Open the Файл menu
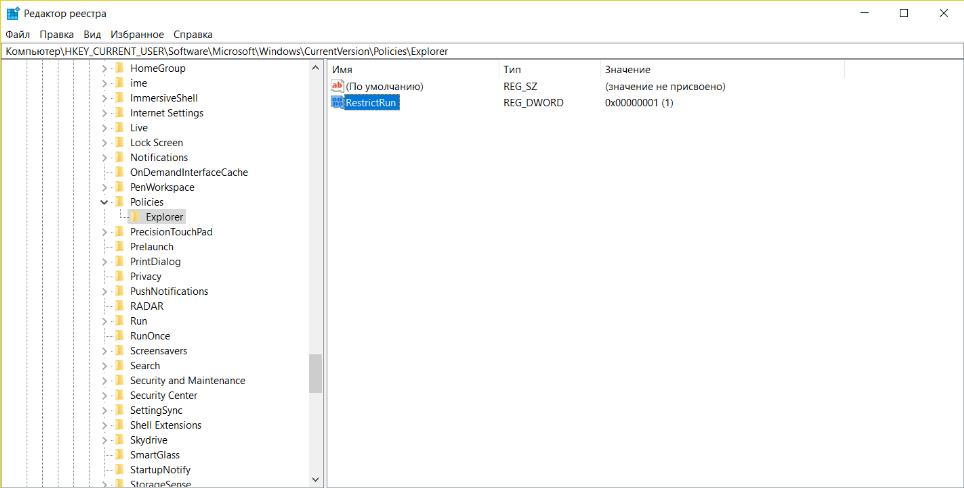This screenshot has width=964, height=488. pyautogui.click(x=18, y=34)
